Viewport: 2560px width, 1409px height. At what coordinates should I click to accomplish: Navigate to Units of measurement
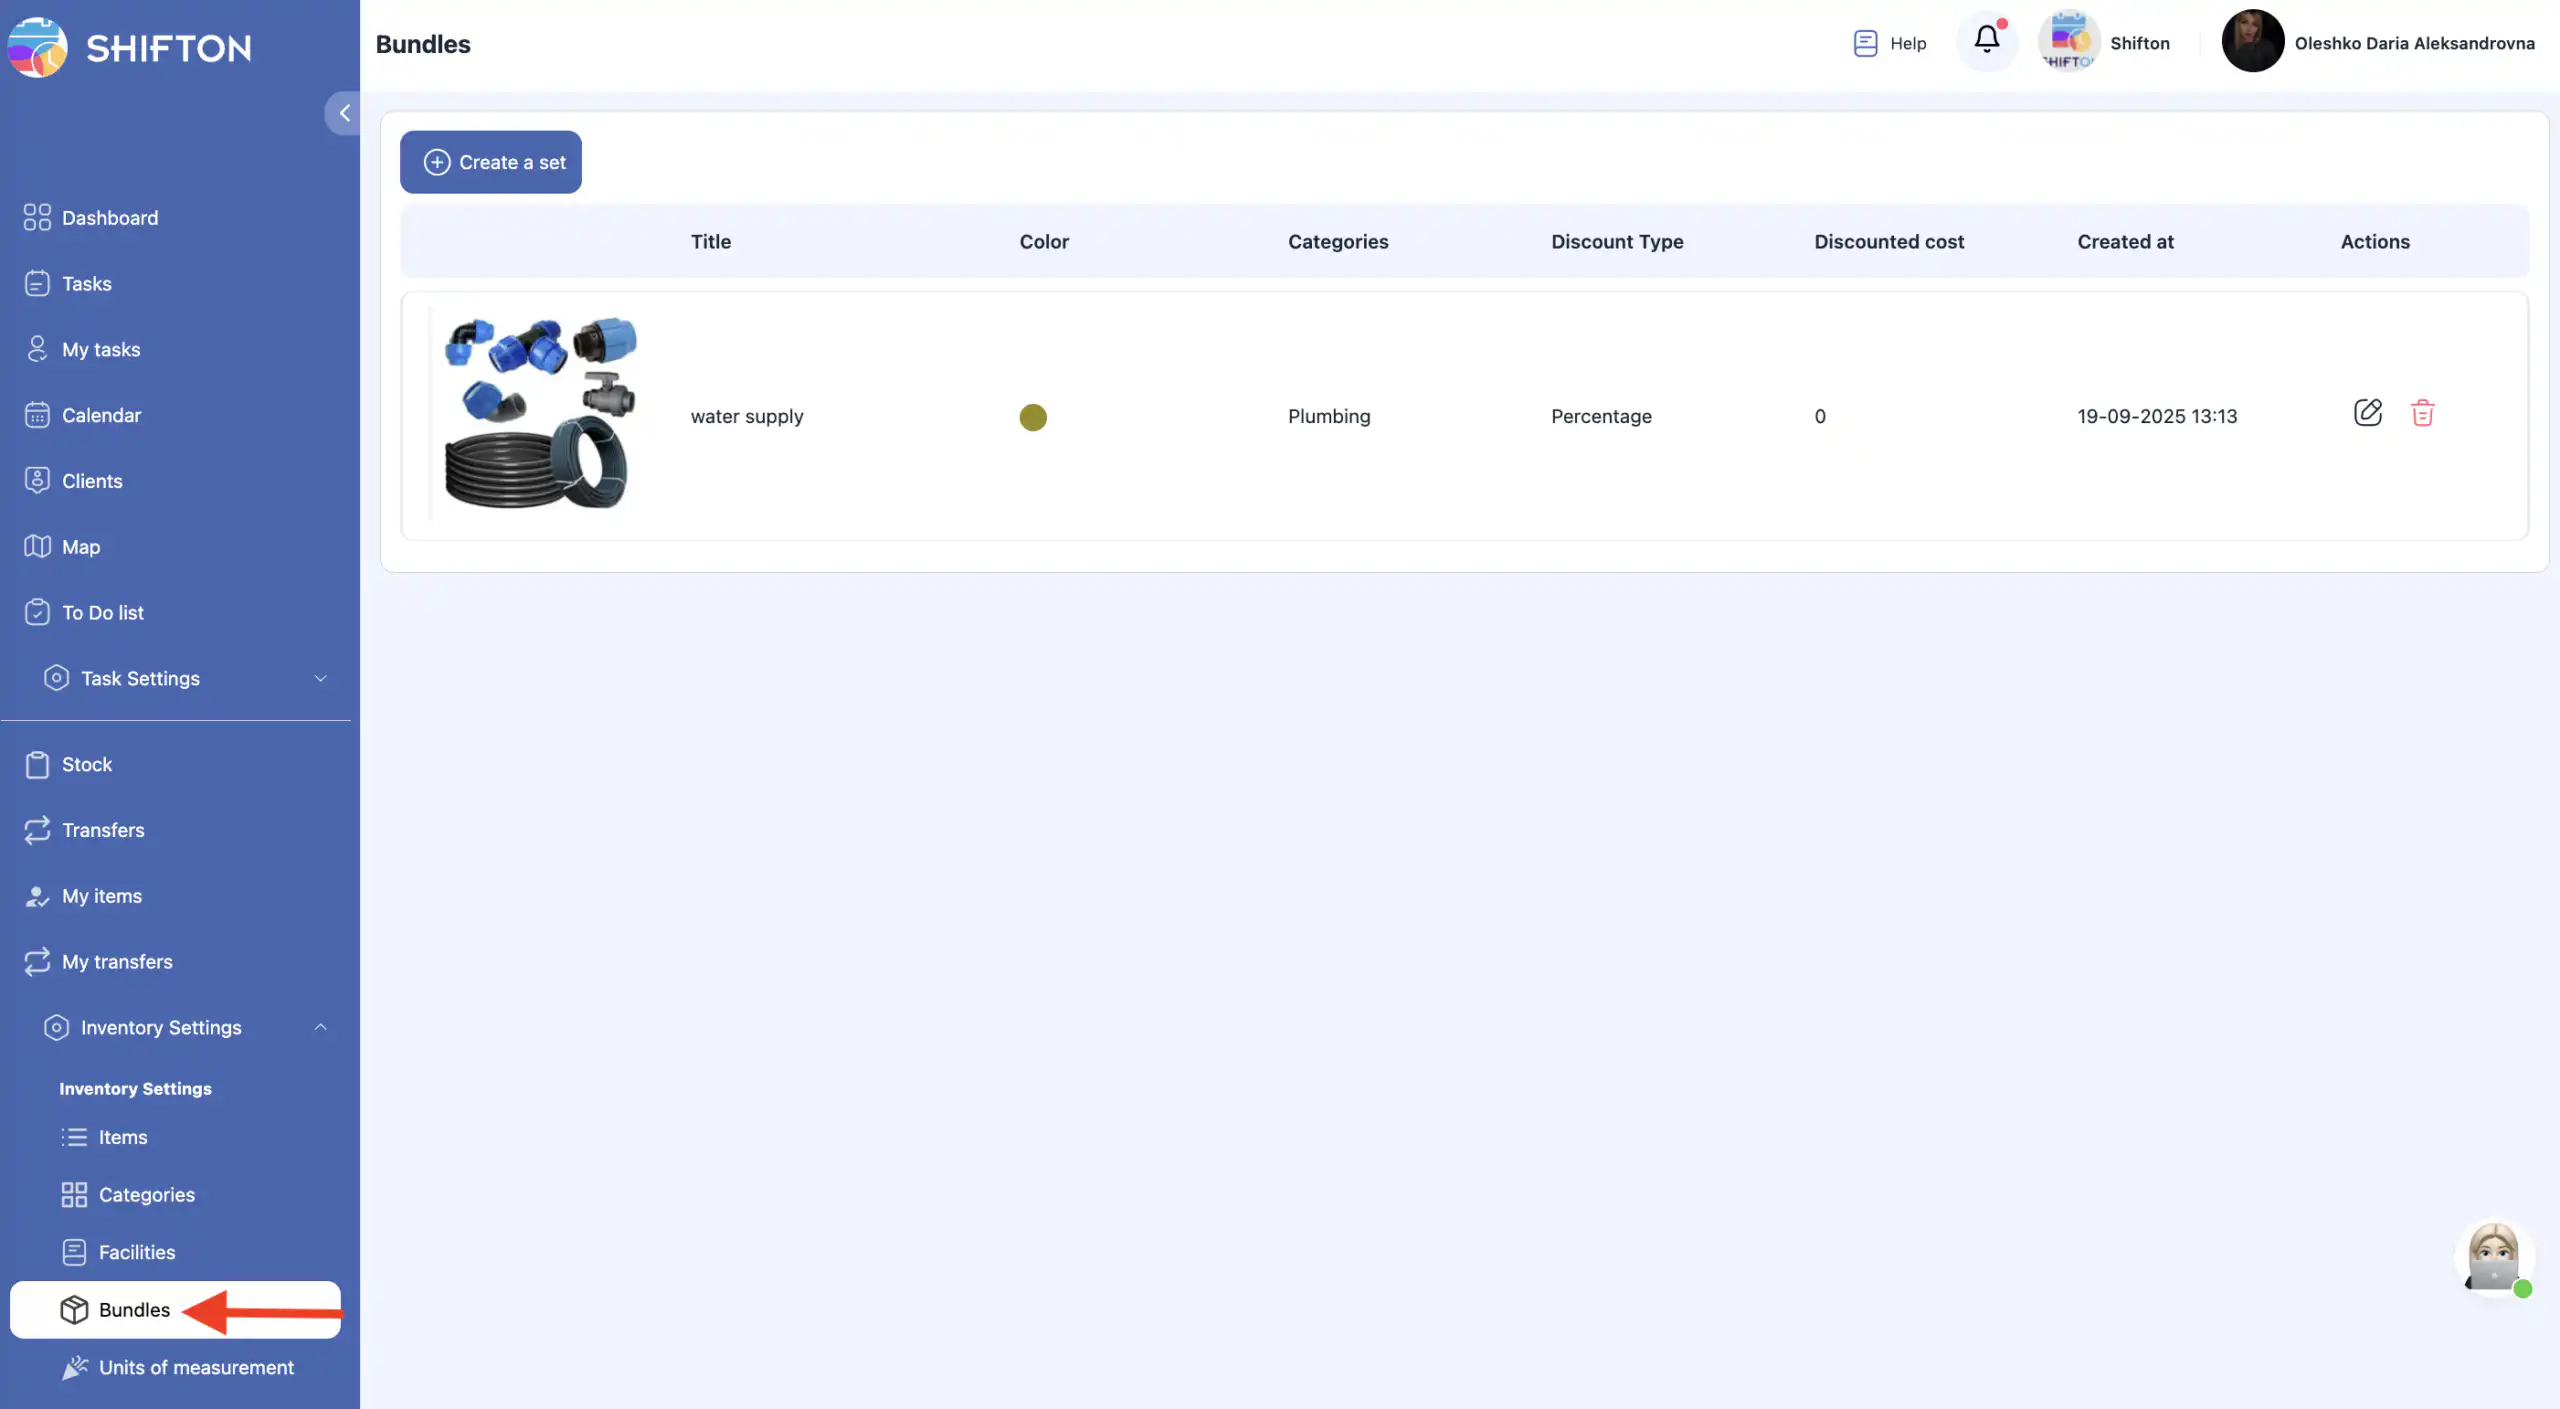(196, 1367)
